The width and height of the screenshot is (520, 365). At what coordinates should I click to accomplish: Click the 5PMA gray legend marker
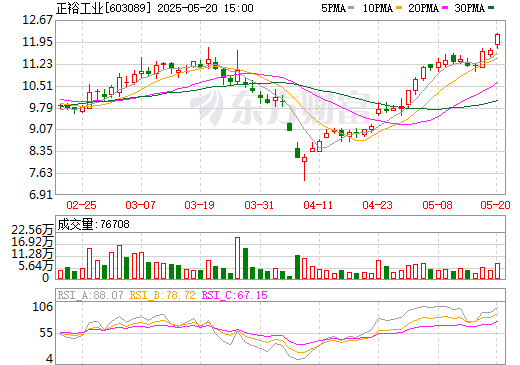click(351, 8)
